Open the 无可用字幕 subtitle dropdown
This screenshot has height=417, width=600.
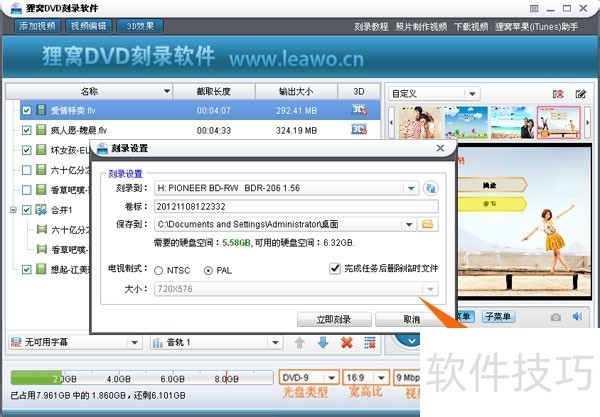pos(135,343)
